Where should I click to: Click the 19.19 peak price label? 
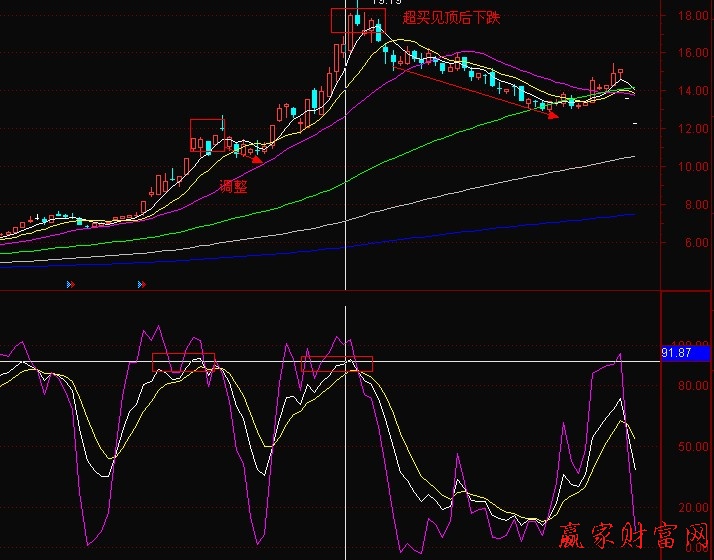(x=381, y=3)
